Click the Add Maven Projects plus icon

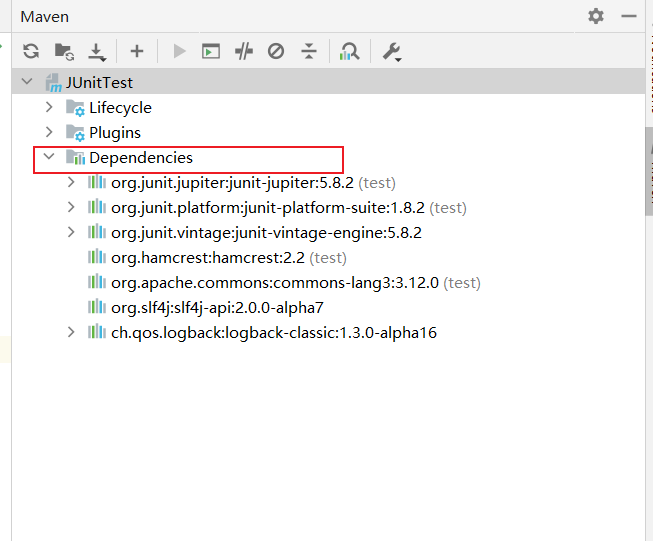tap(137, 51)
